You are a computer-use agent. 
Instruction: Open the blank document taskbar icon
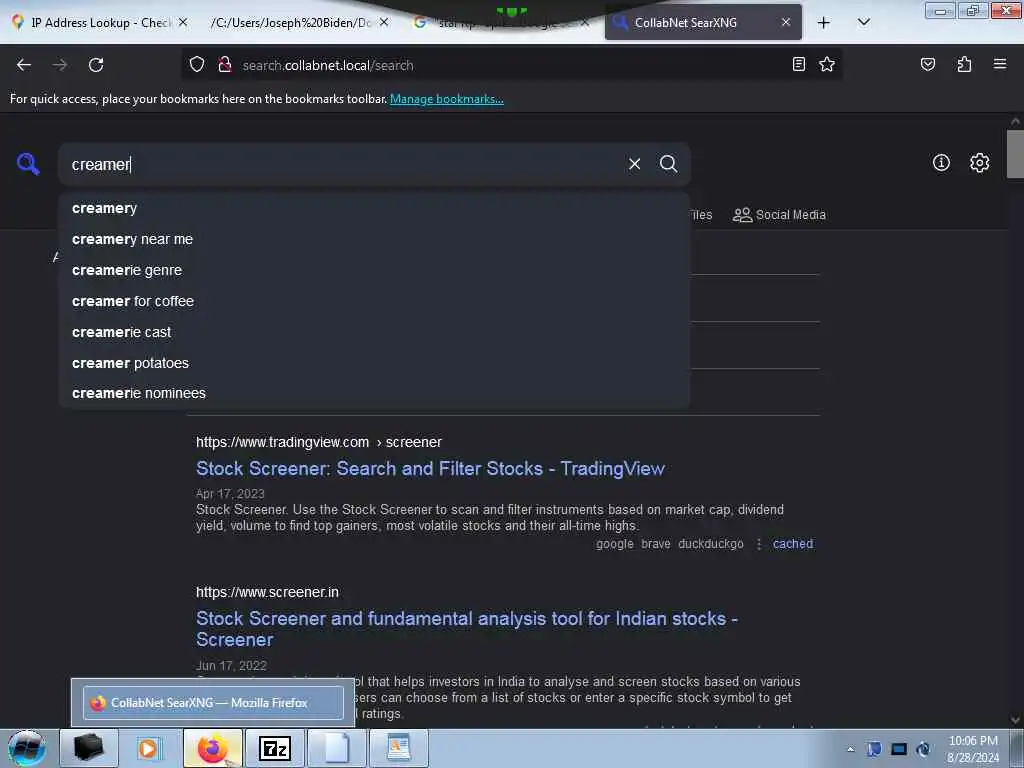(x=337, y=748)
